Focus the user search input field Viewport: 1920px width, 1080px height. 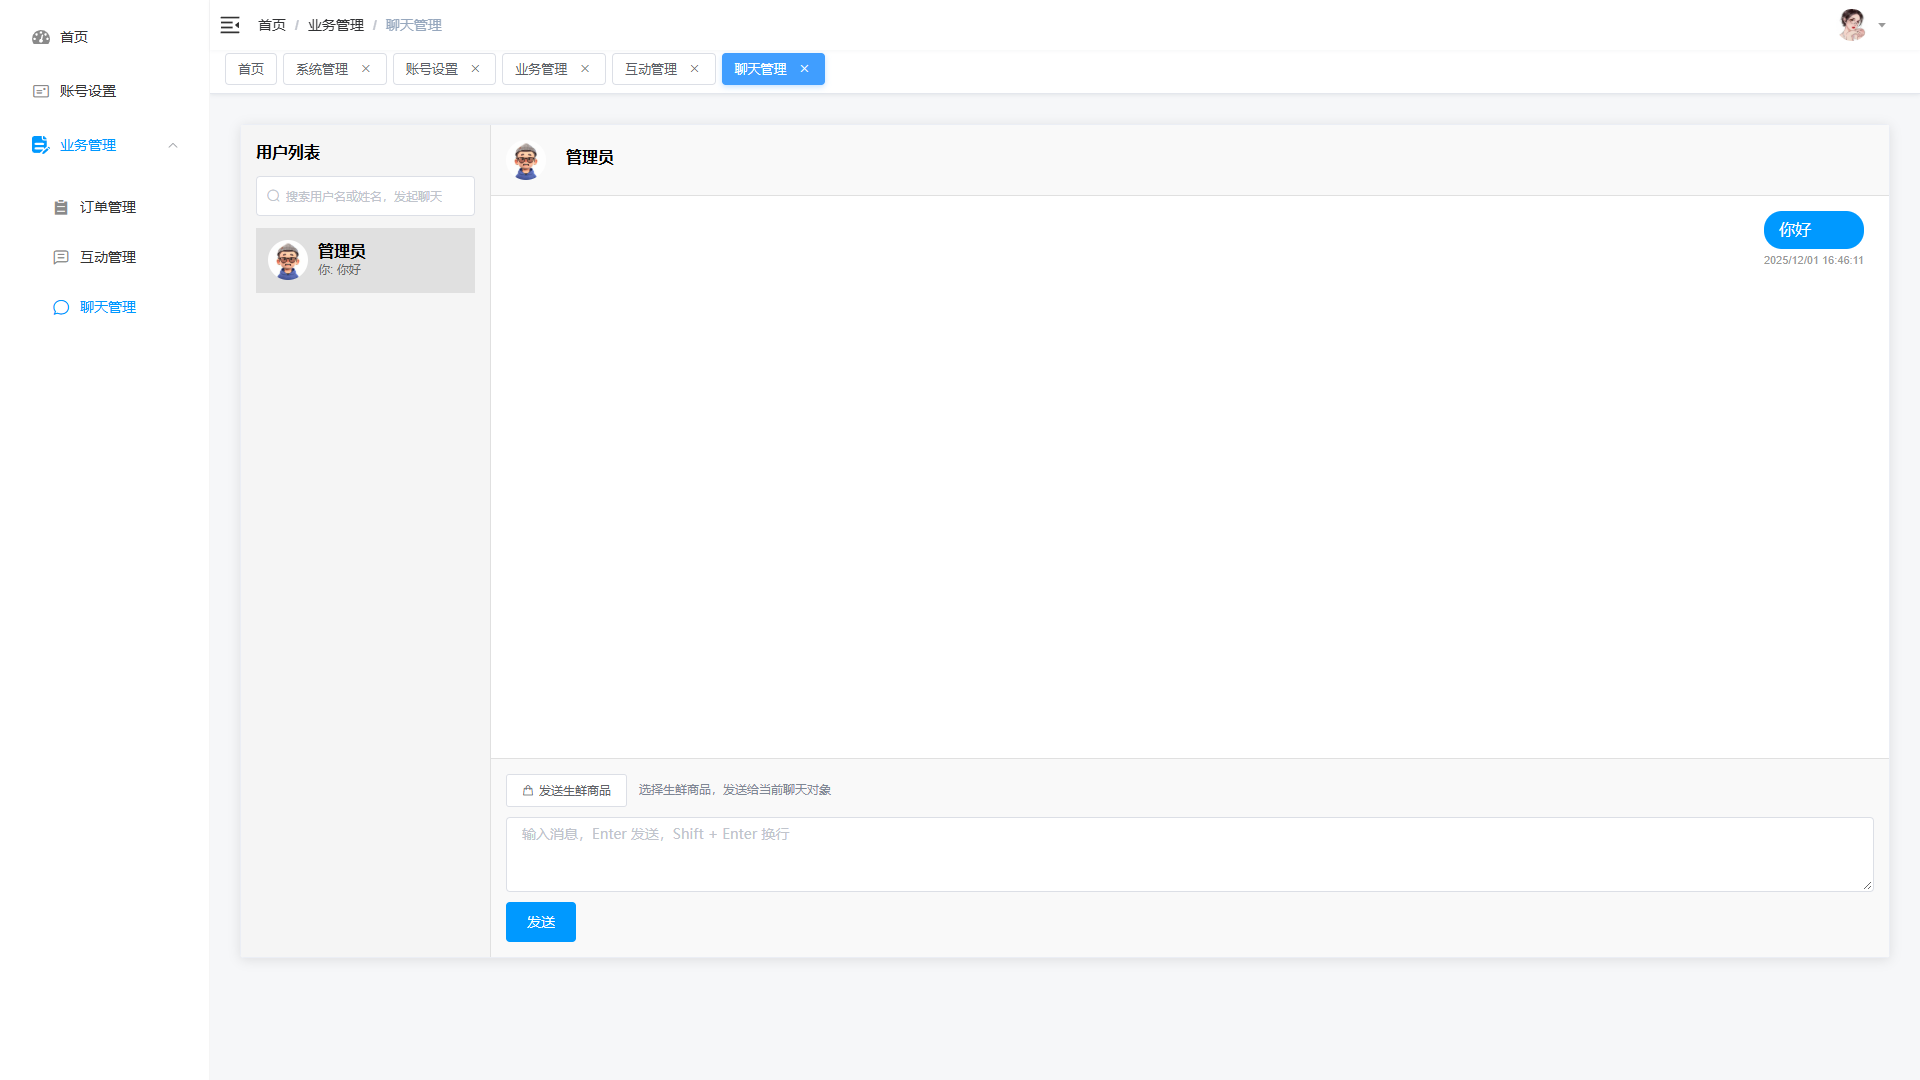pyautogui.click(x=365, y=196)
